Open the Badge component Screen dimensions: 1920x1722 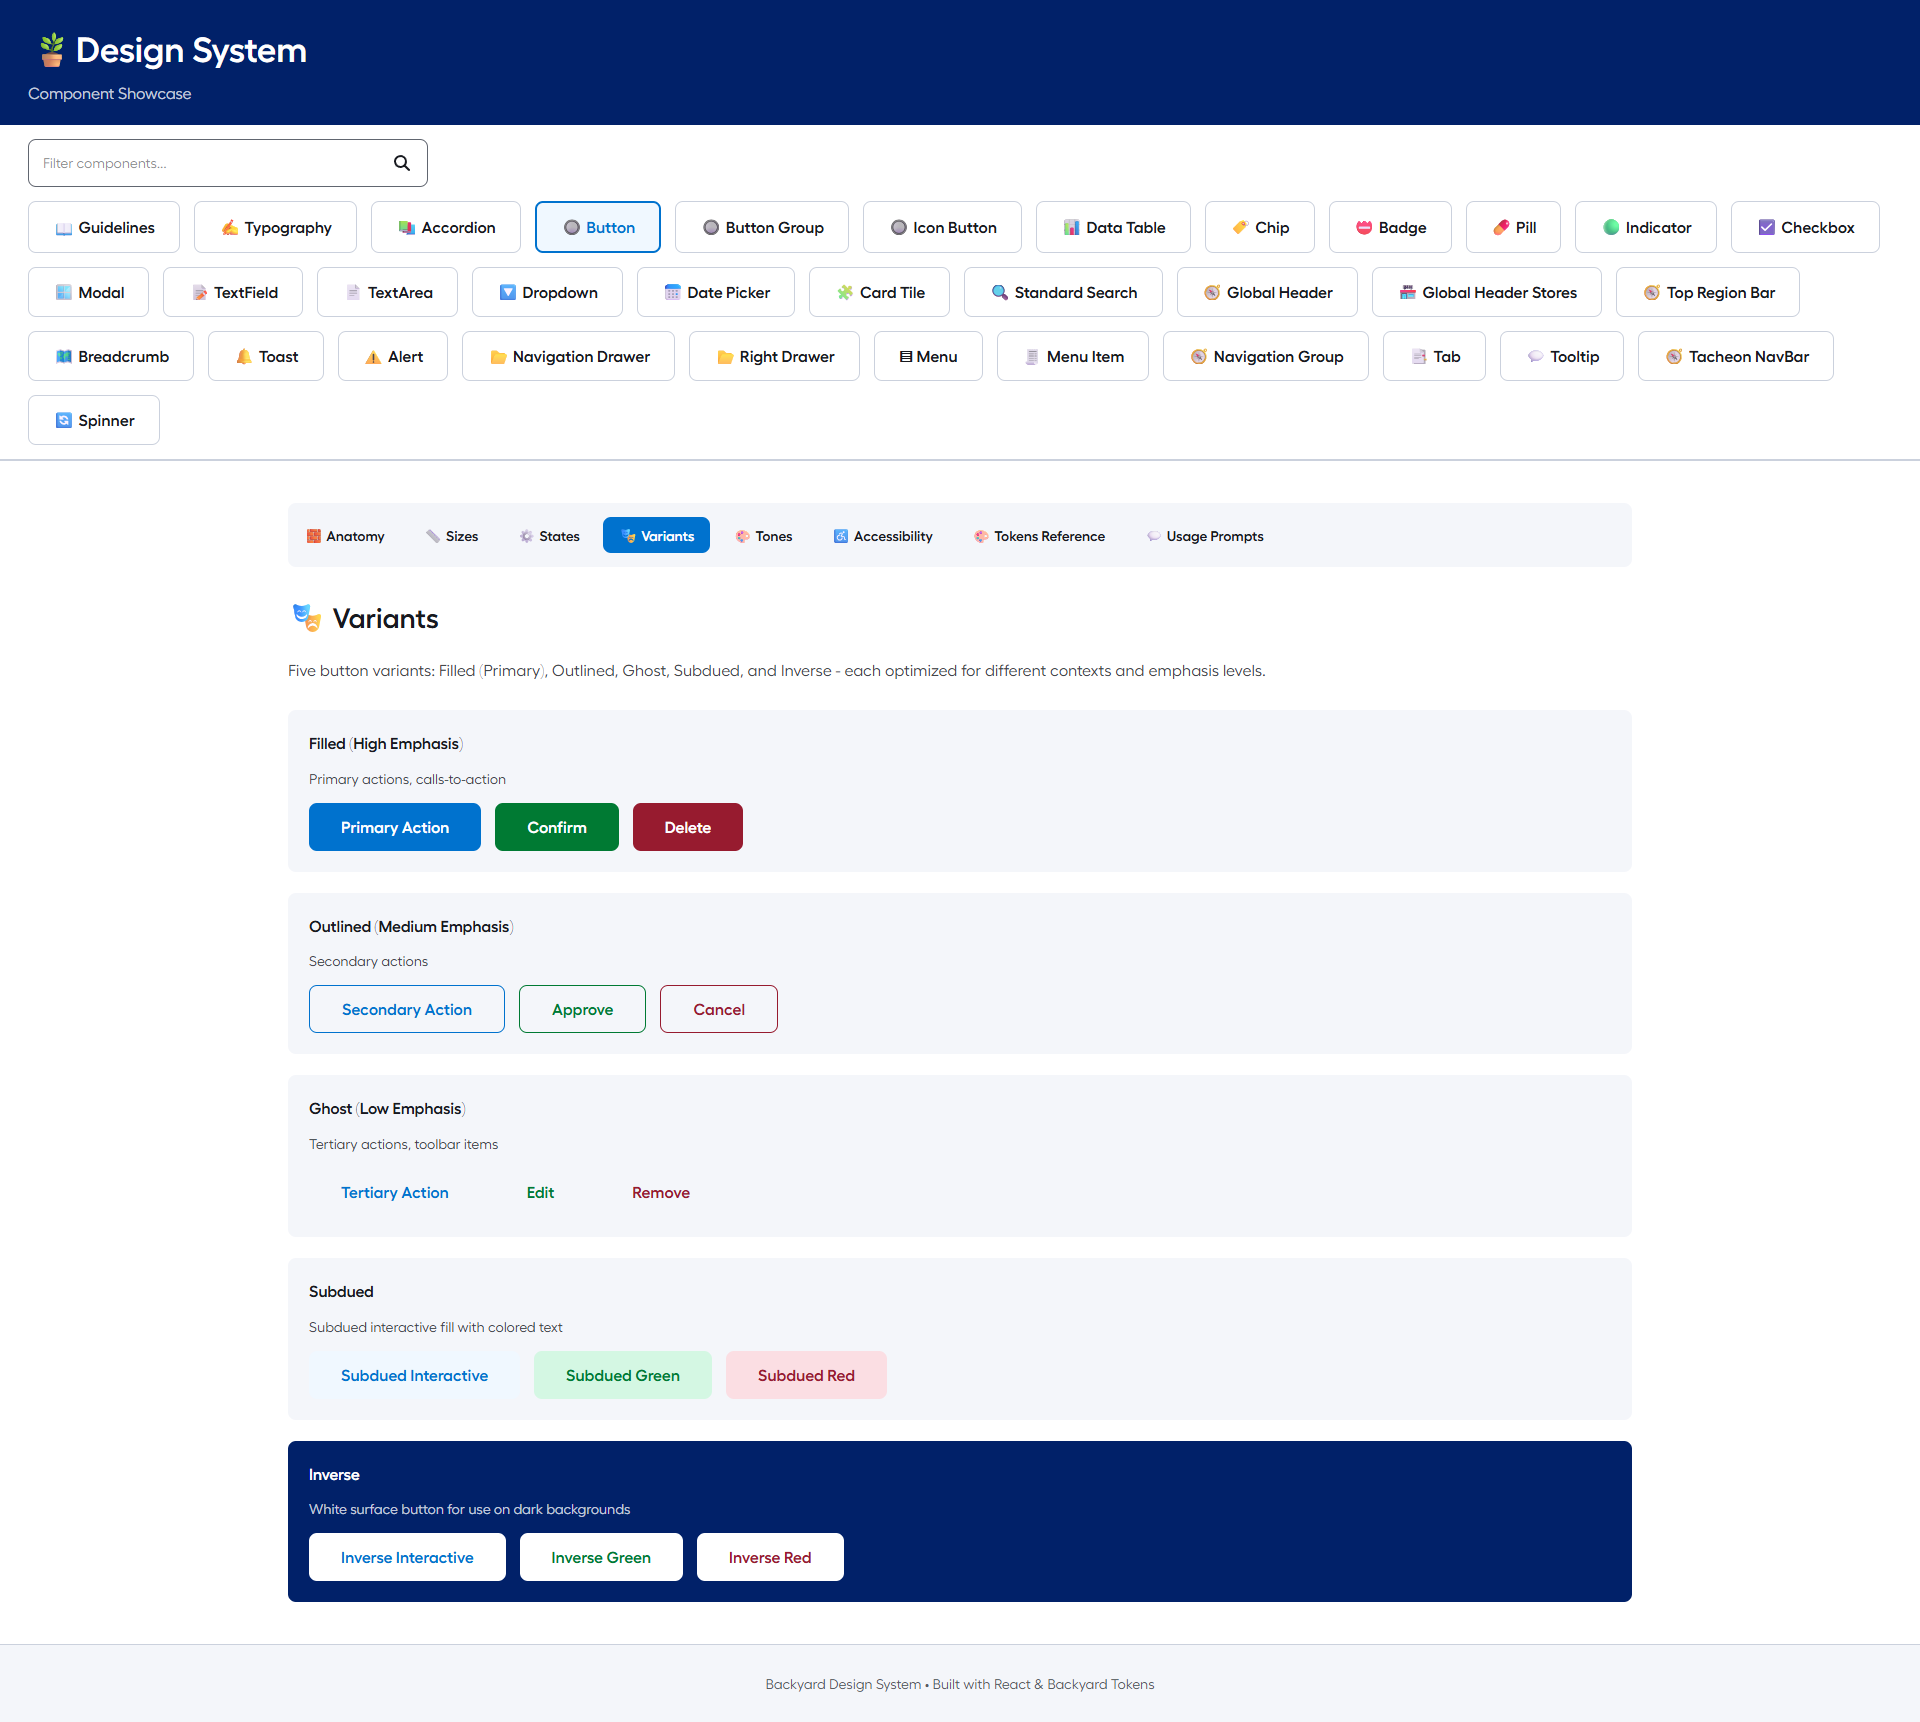coord(1390,227)
